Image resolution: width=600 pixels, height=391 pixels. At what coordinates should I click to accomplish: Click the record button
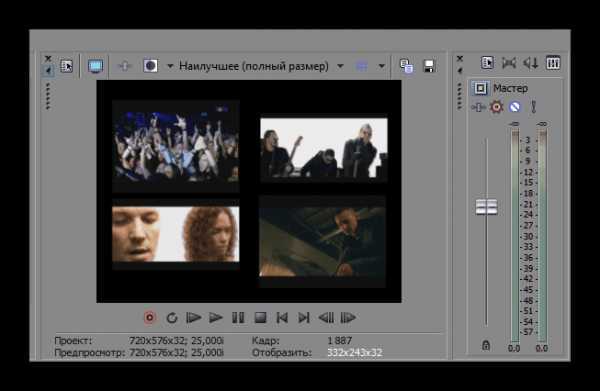click(x=150, y=317)
